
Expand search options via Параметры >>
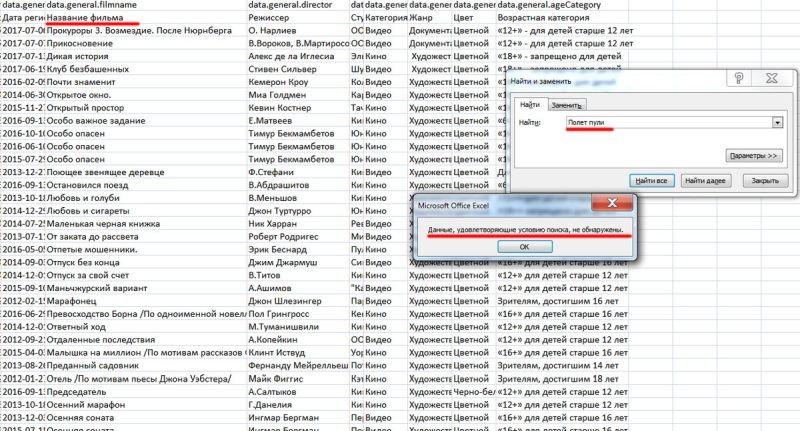click(x=753, y=155)
